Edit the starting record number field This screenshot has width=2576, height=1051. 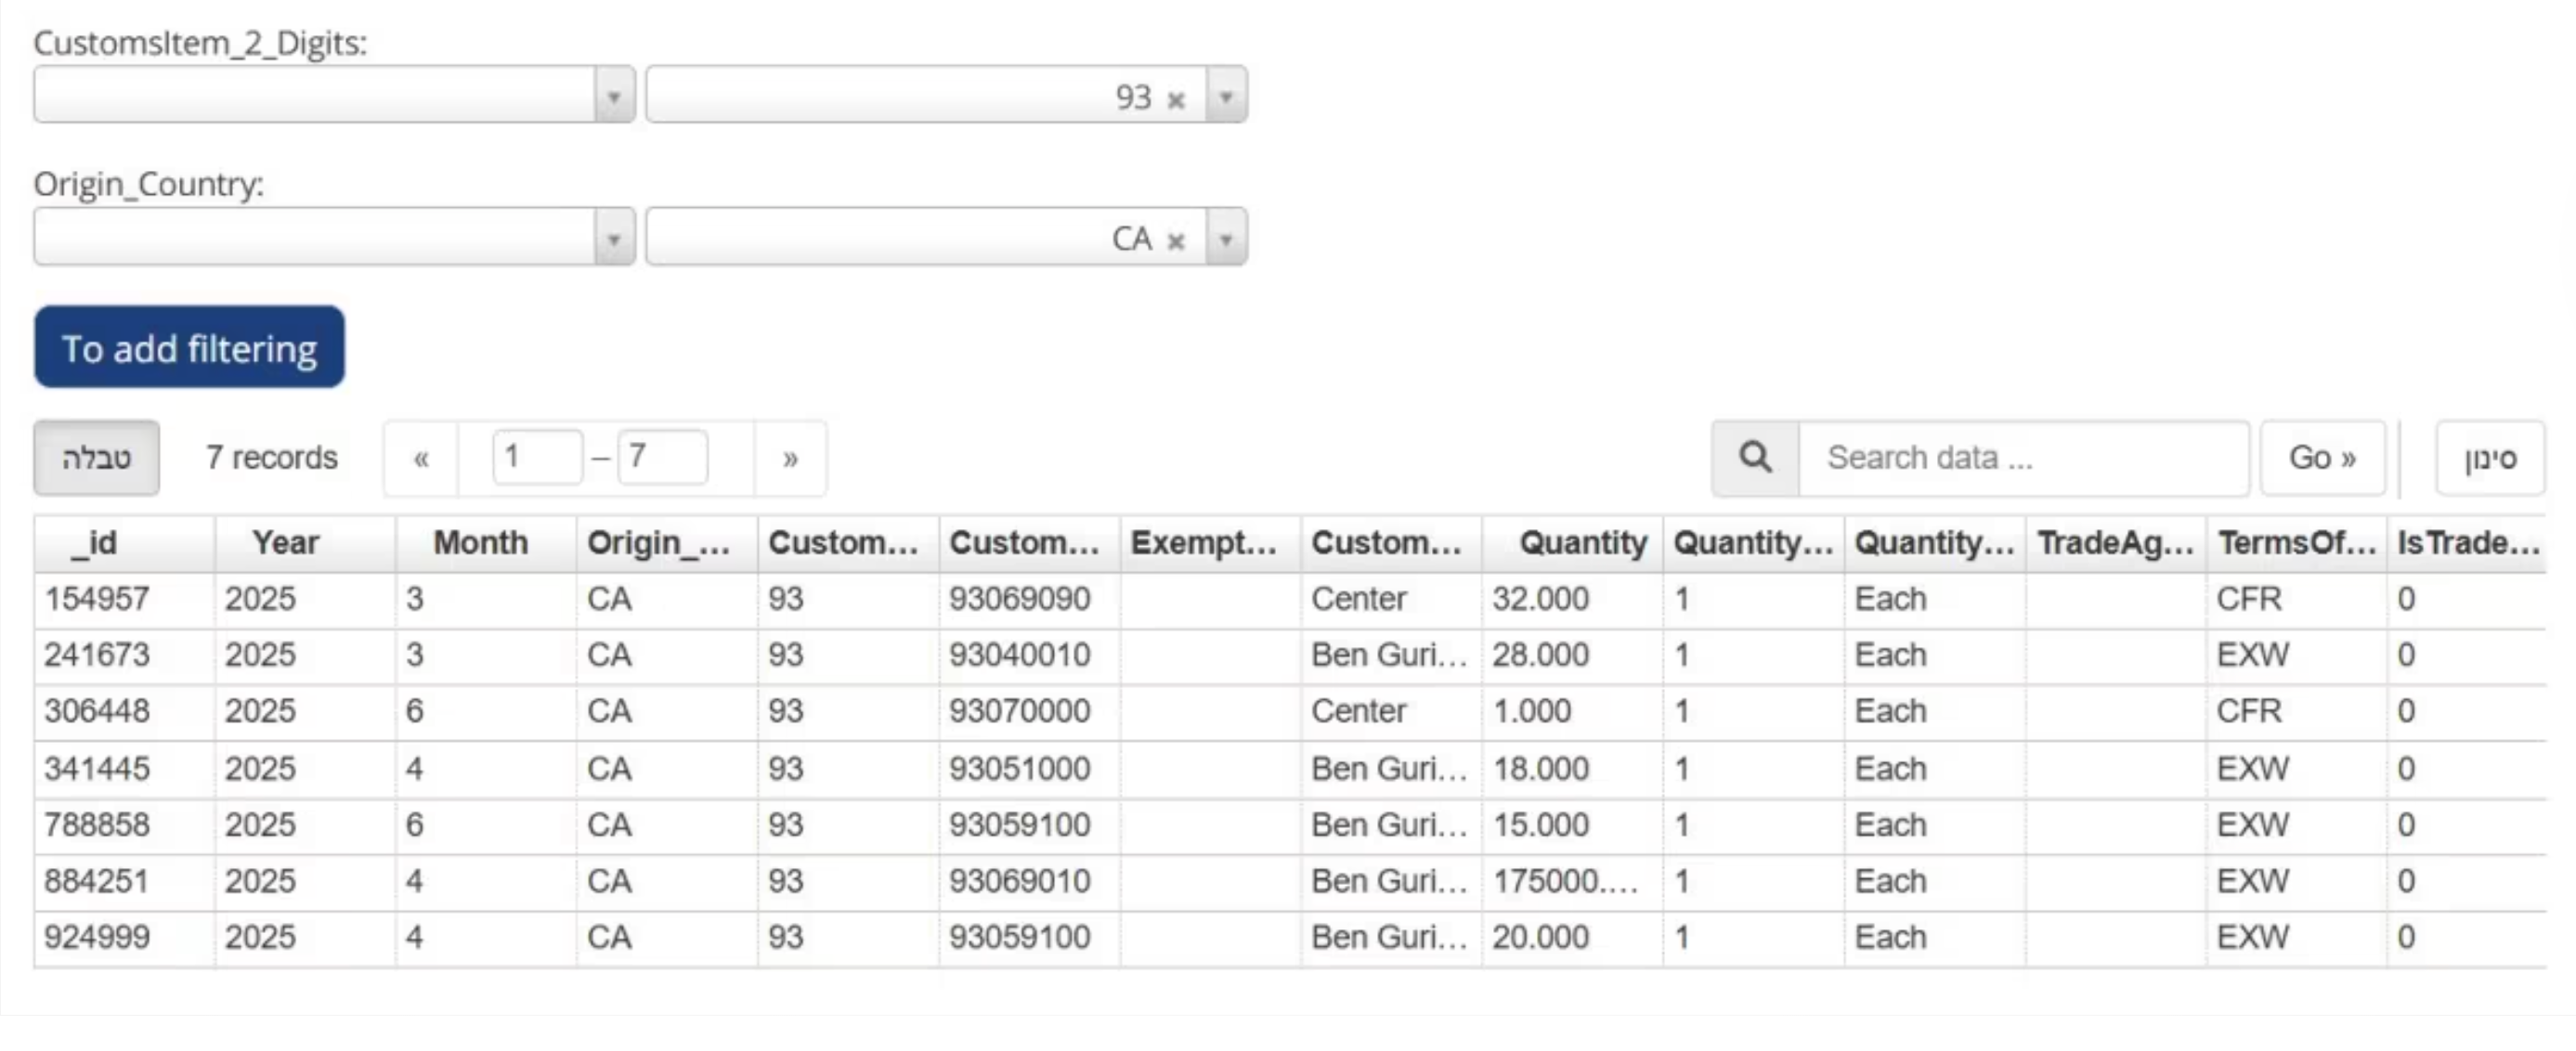(x=538, y=458)
